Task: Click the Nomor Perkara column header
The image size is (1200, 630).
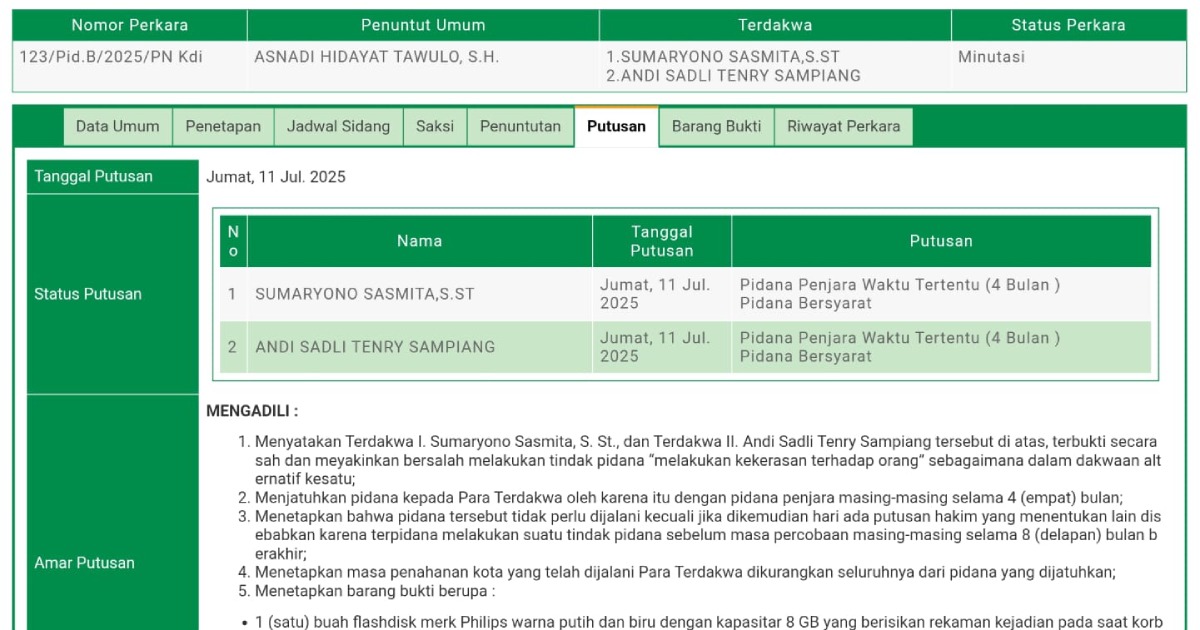Action: [x=130, y=25]
